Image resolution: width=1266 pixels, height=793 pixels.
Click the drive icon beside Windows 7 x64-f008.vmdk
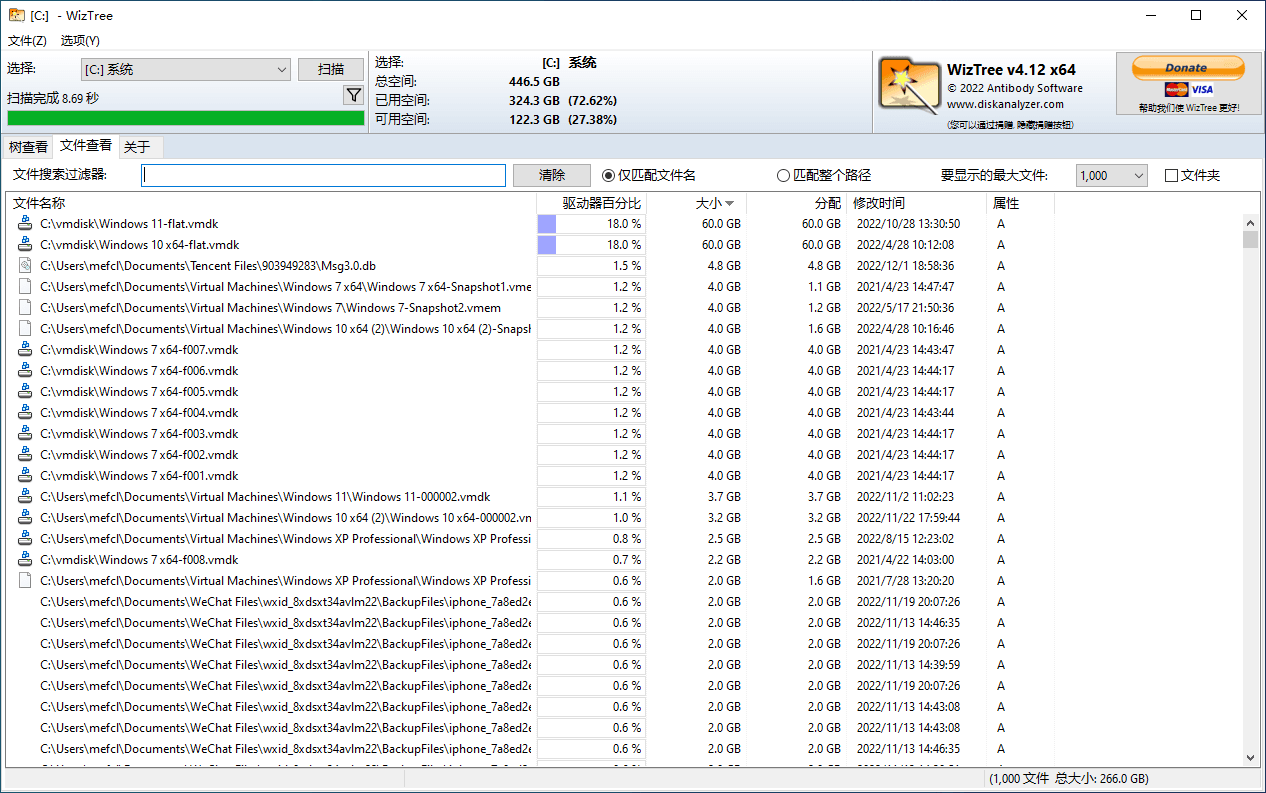tap(22, 559)
